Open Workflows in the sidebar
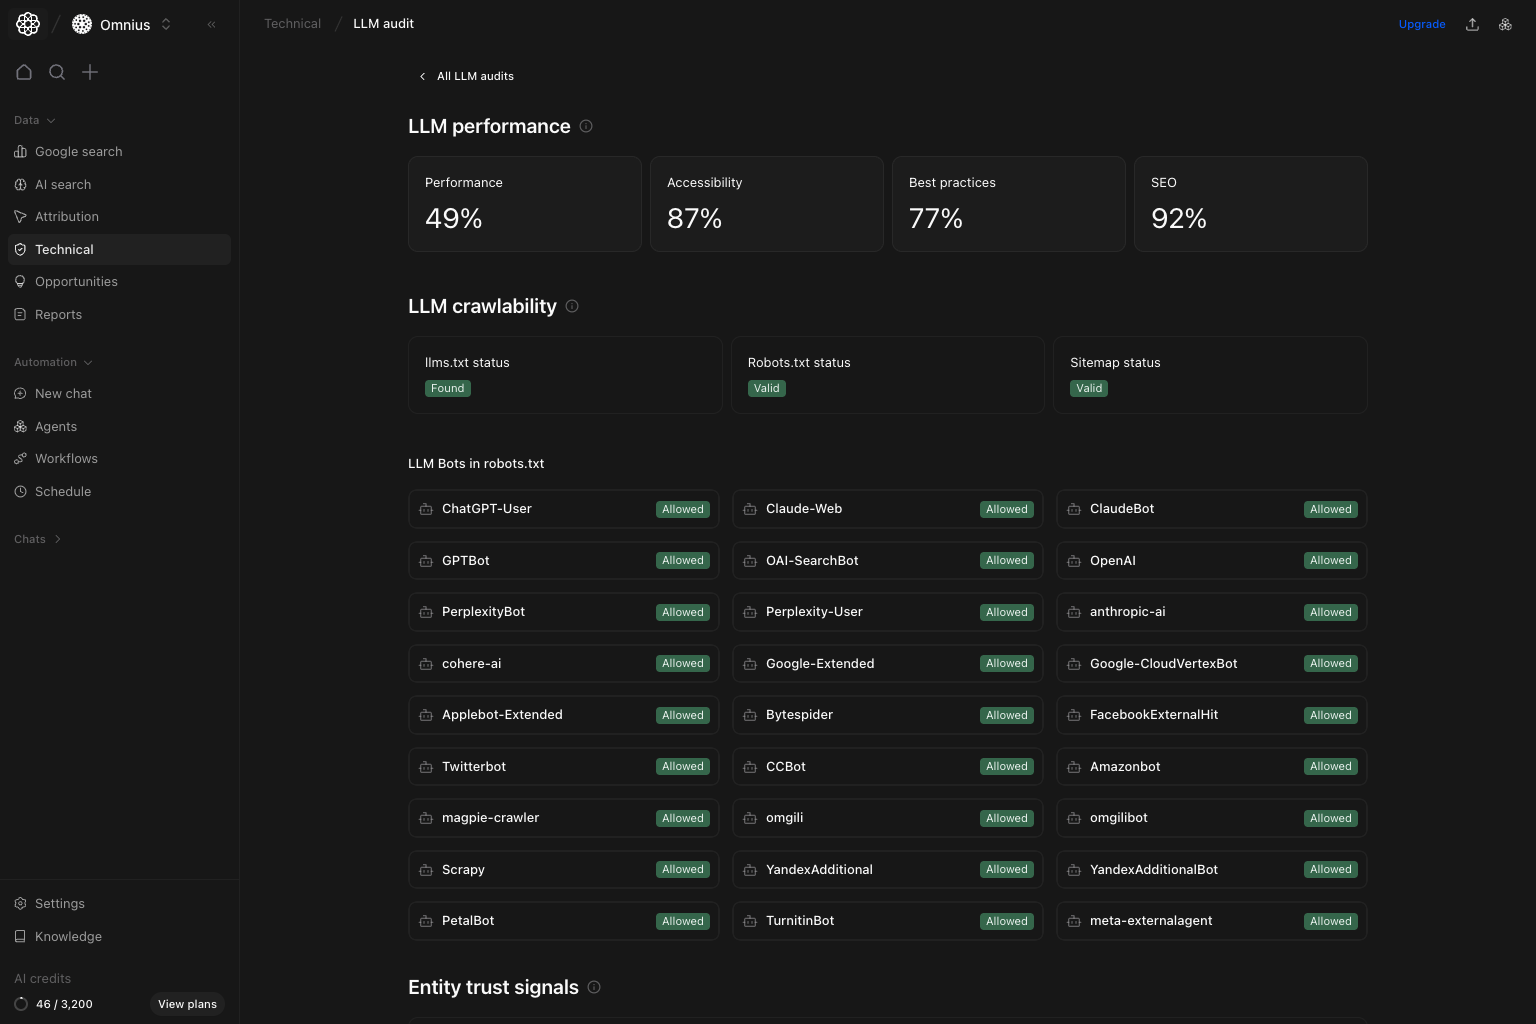Image resolution: width=1536 pixels, height=1024 pixels. 119,459
